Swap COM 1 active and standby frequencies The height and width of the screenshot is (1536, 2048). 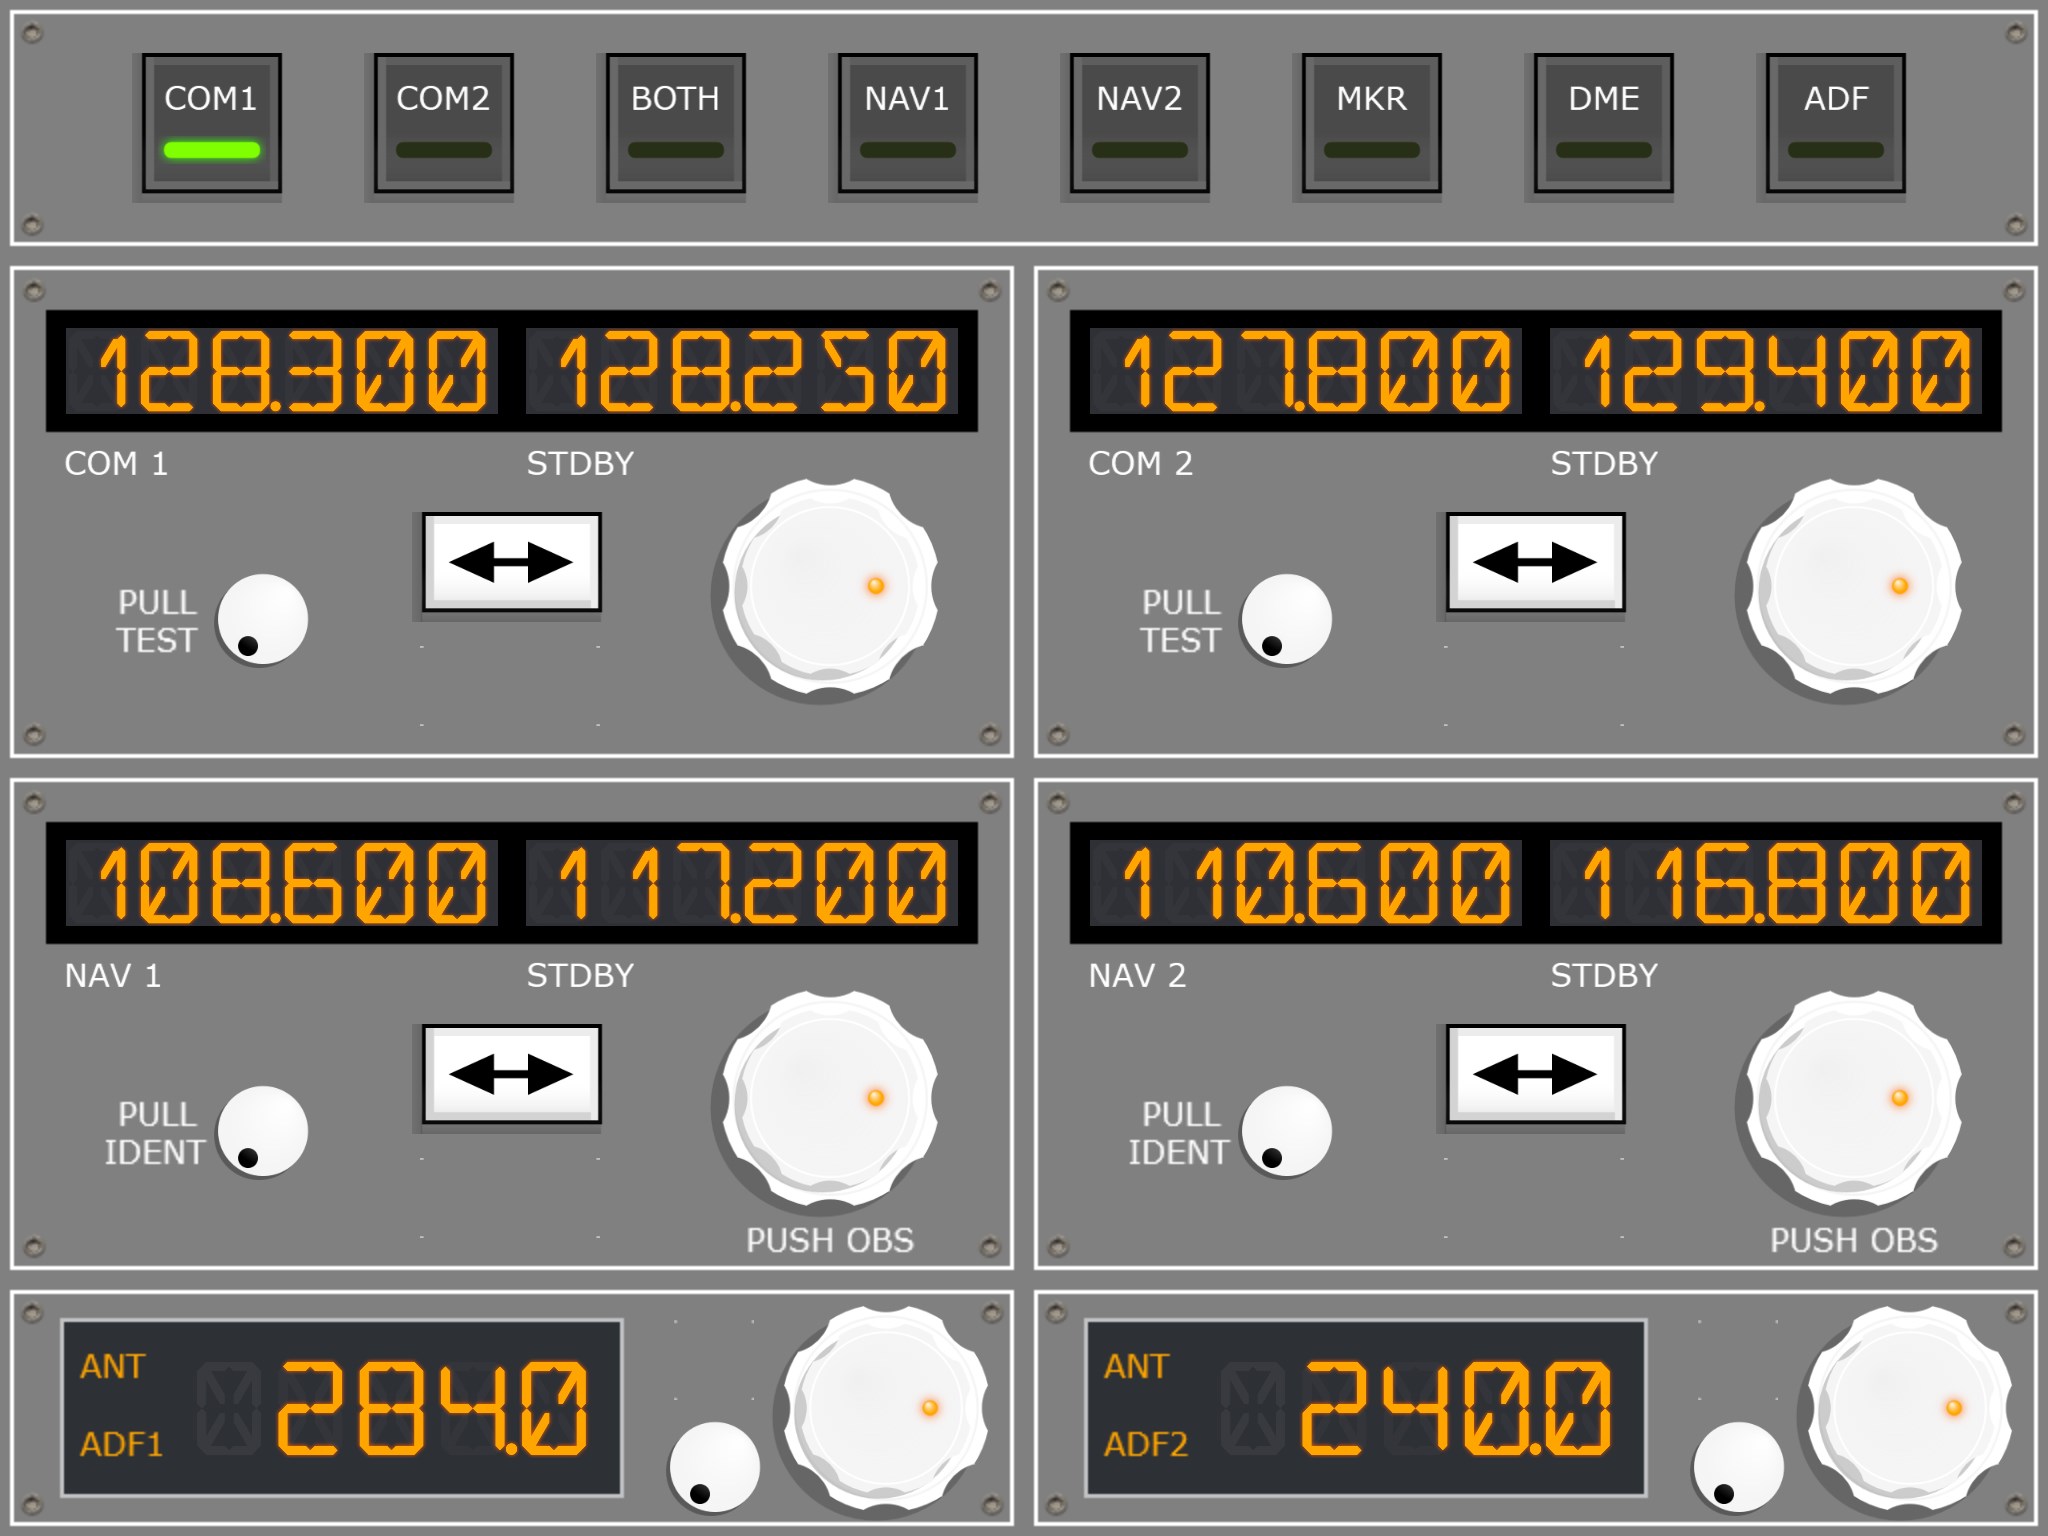coord(511,562)
